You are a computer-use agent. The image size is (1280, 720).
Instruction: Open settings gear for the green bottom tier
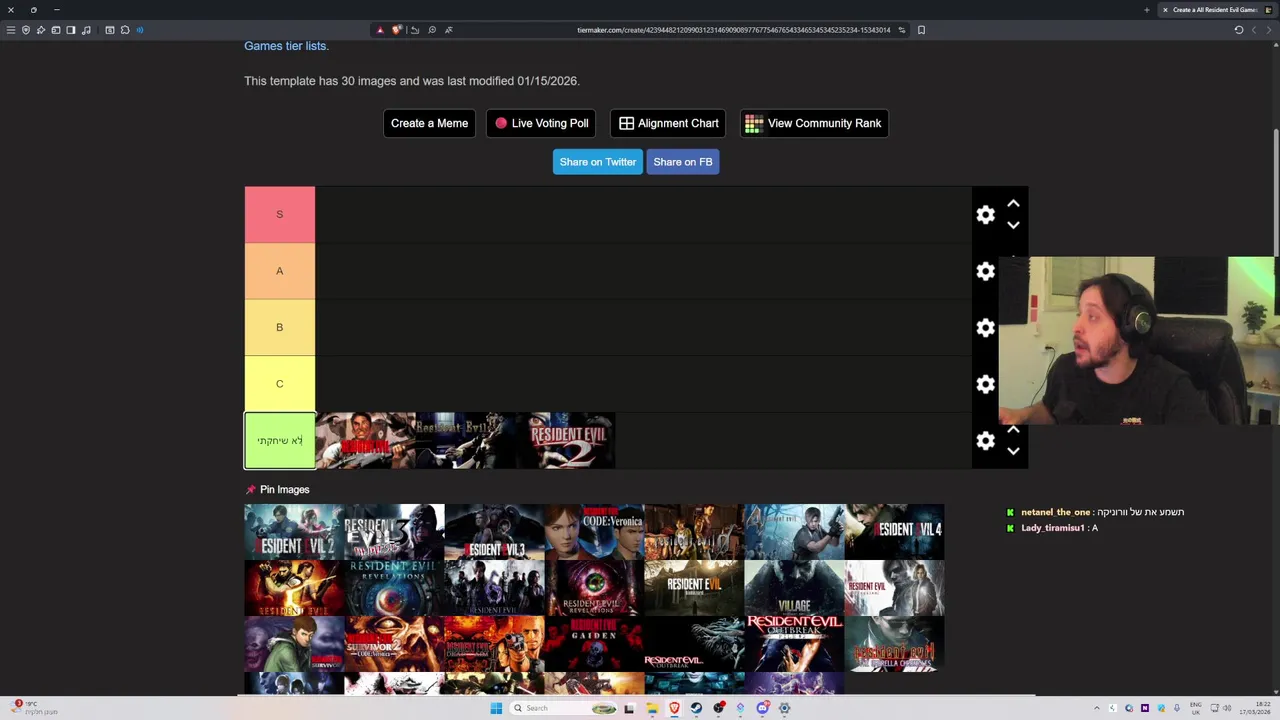986,441
